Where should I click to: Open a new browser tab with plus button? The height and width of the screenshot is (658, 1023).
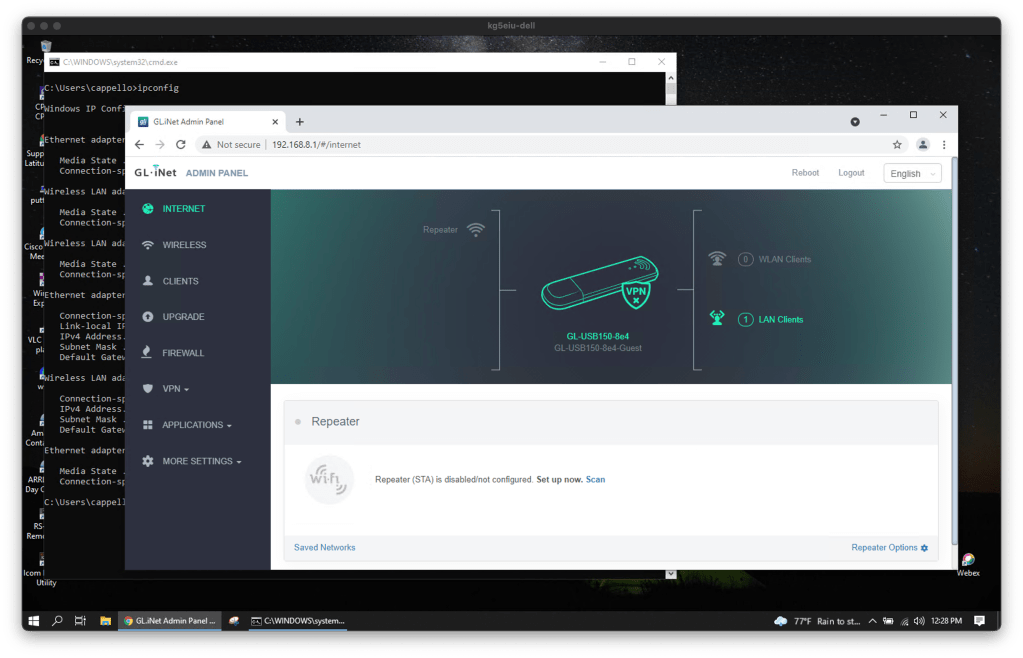pyautogui.click(x=299, y=121)
